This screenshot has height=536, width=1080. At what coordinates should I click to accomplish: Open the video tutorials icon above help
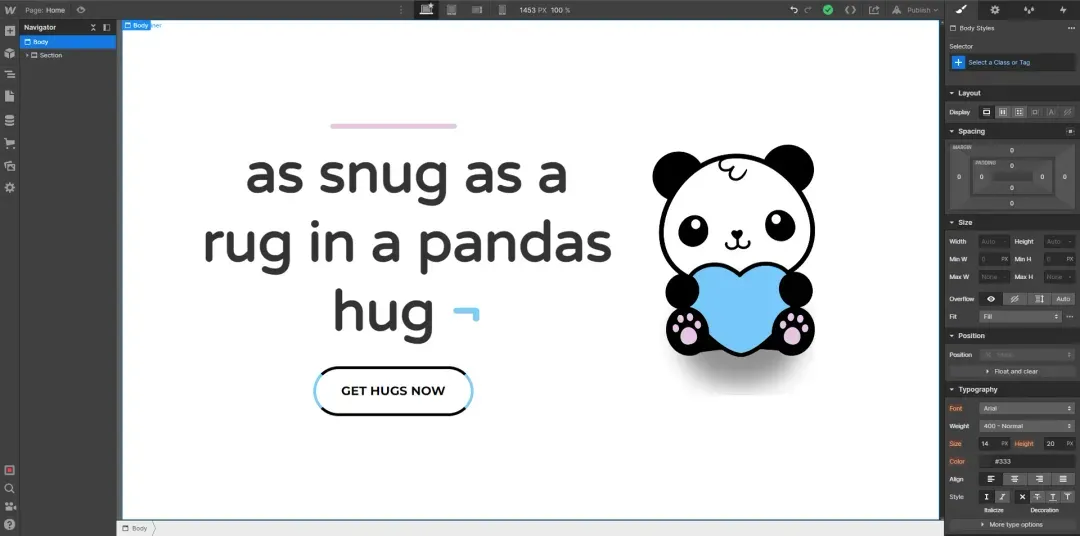[x=10, y=506]
